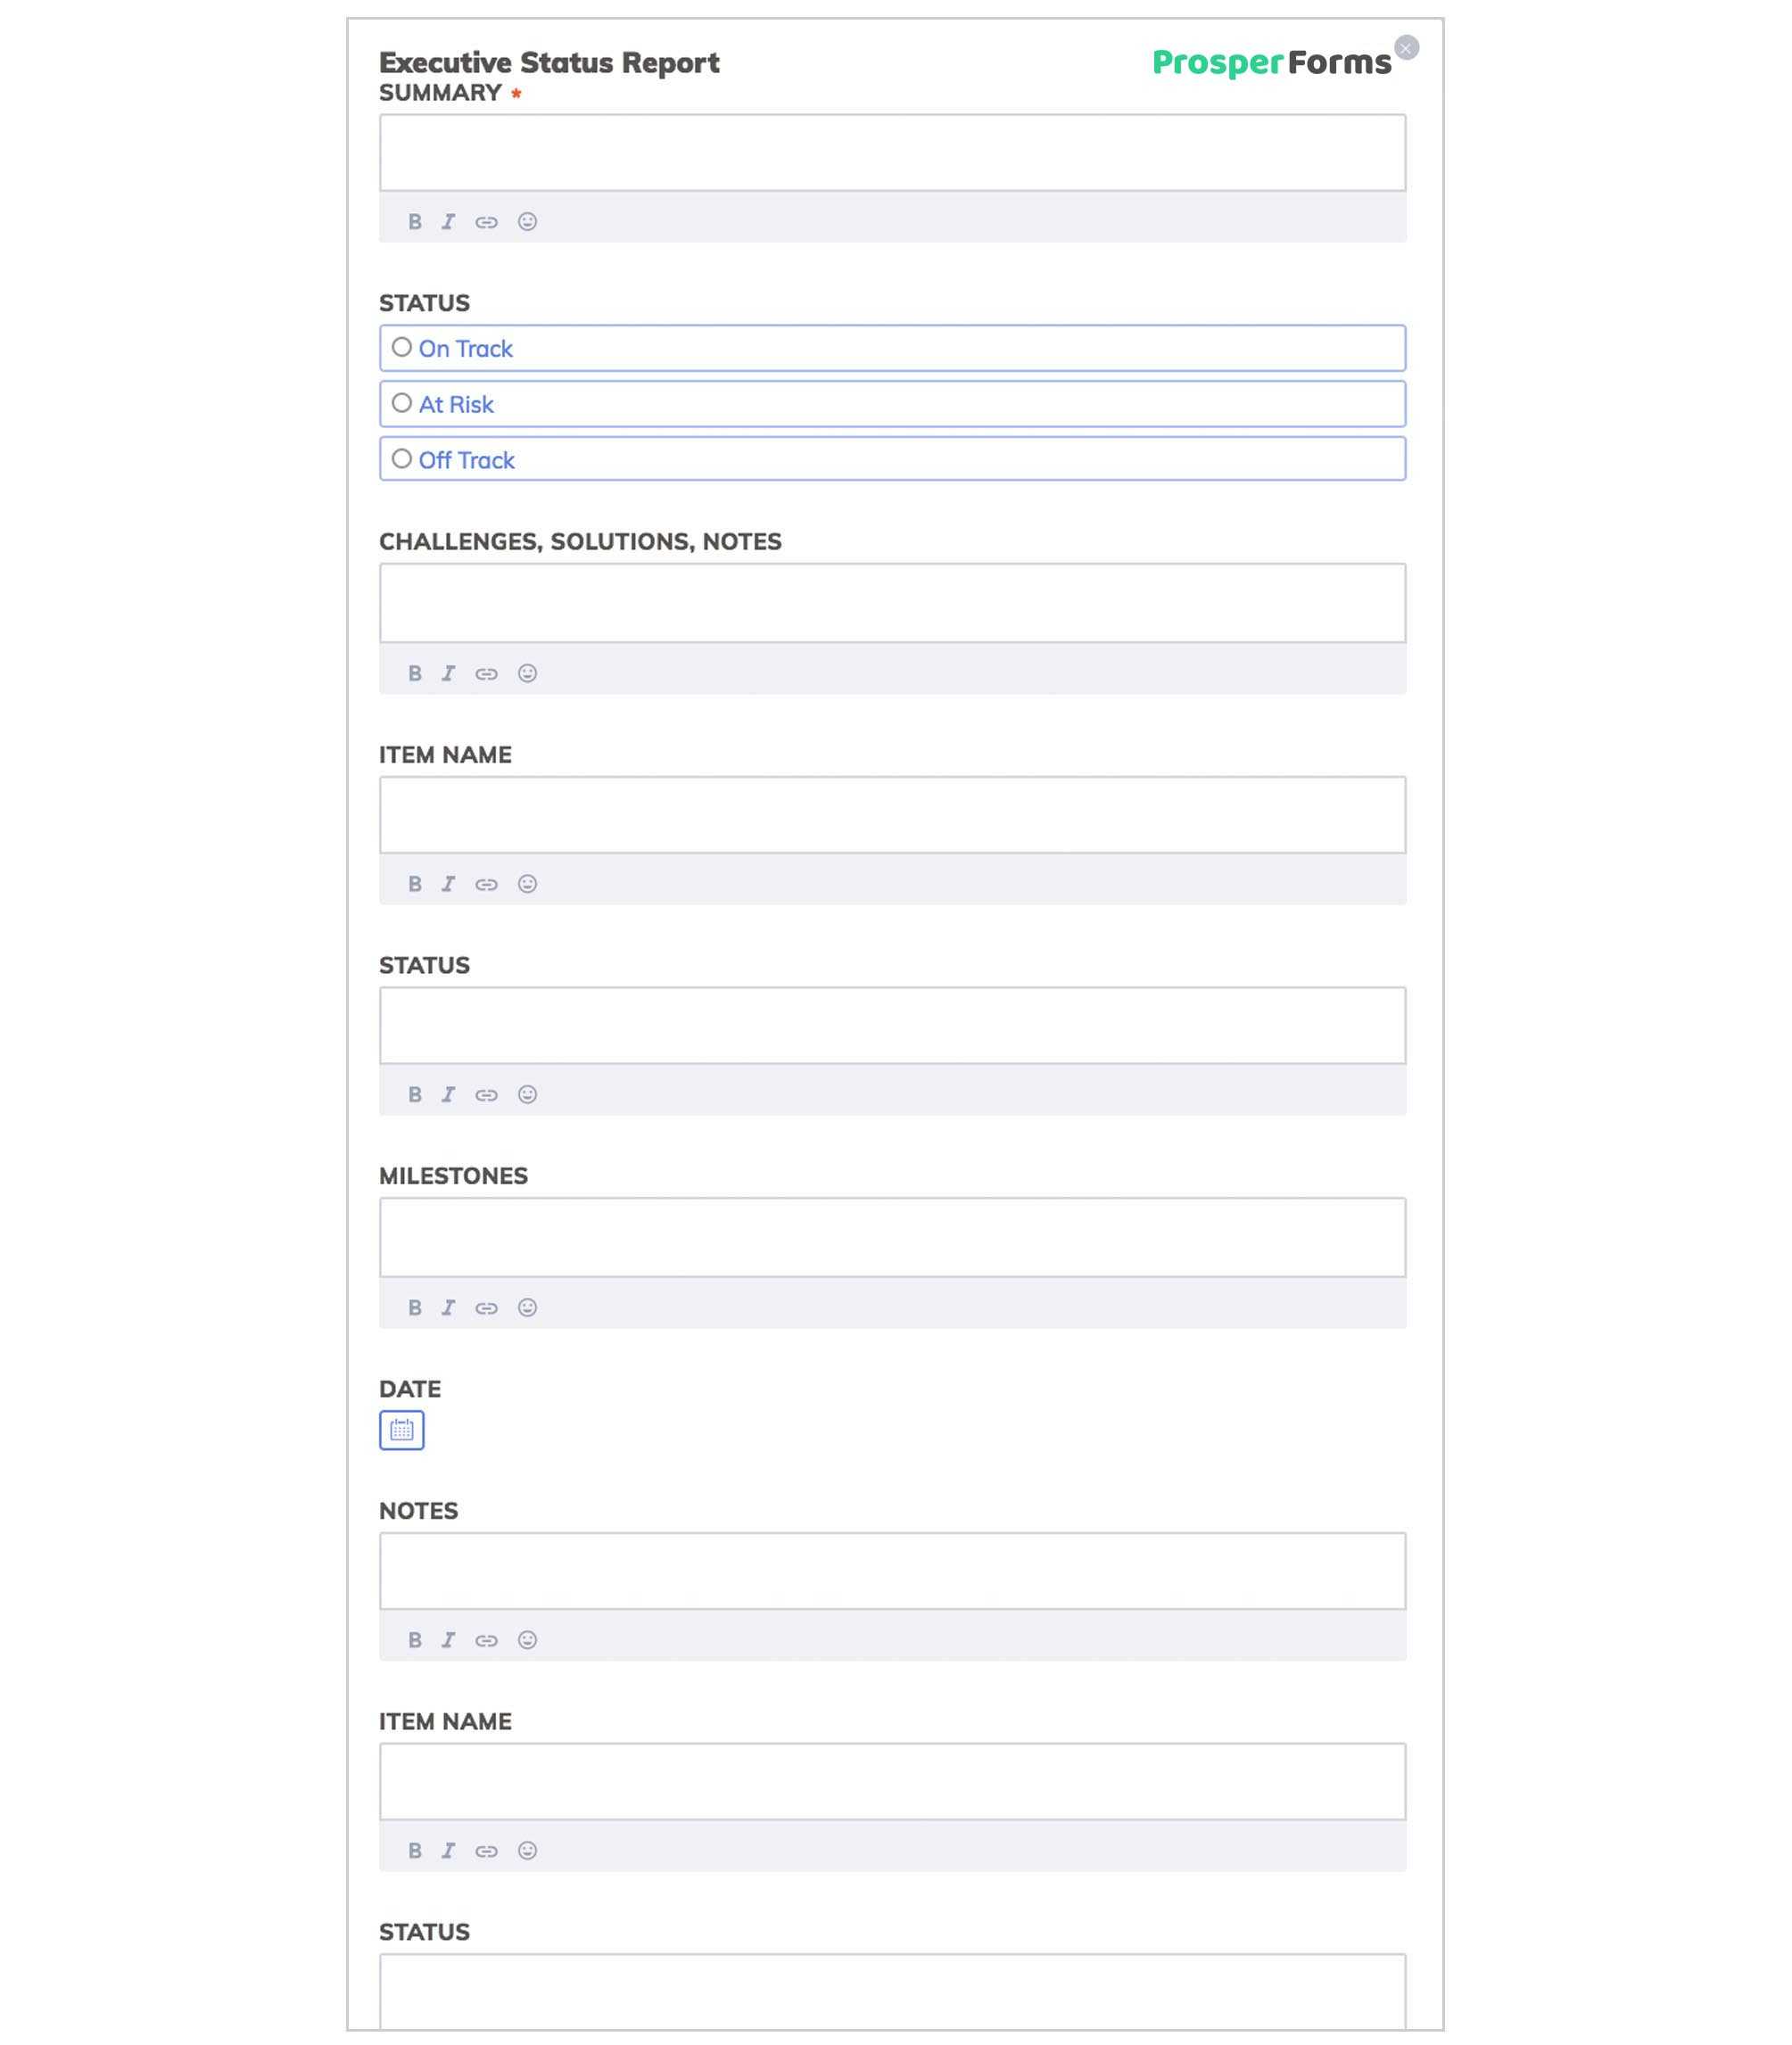Click the Calendar icon for Date field
The width and height of the screenshot is (1792, 2045).
point(402,1428)
